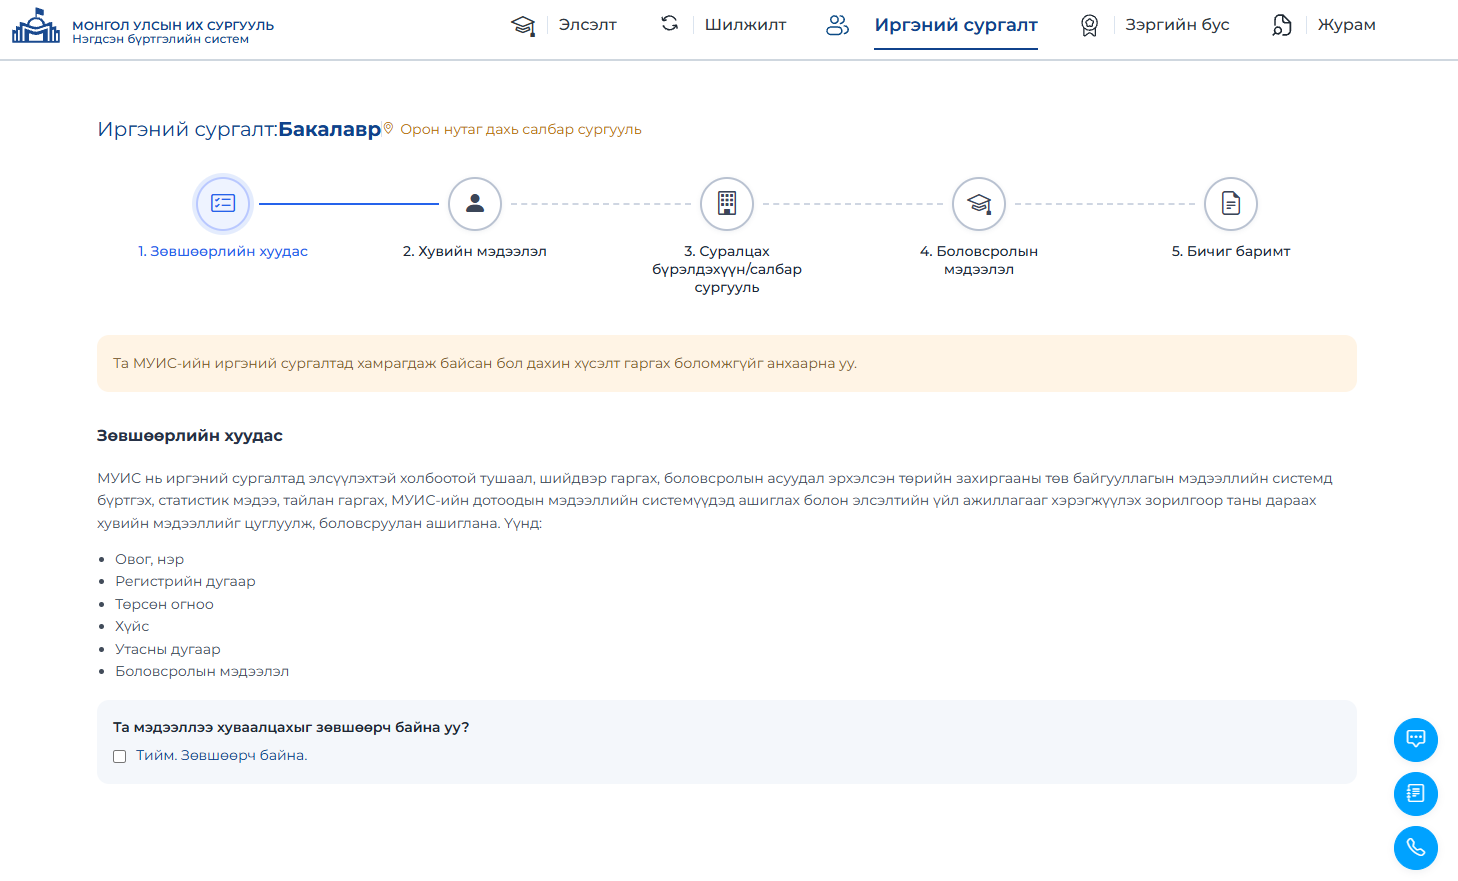Open the Журам menu item
The image size is (1458, 881).
[x=1346, y=25]
